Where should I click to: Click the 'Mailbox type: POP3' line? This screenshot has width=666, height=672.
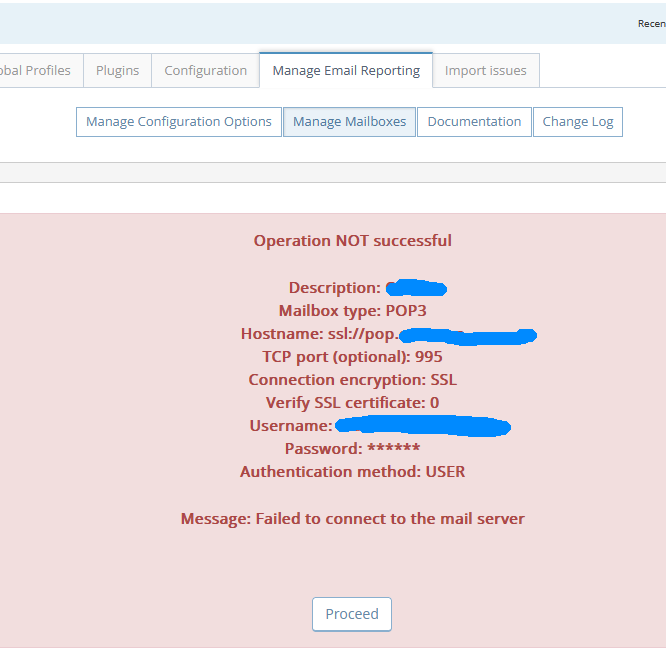352,311
